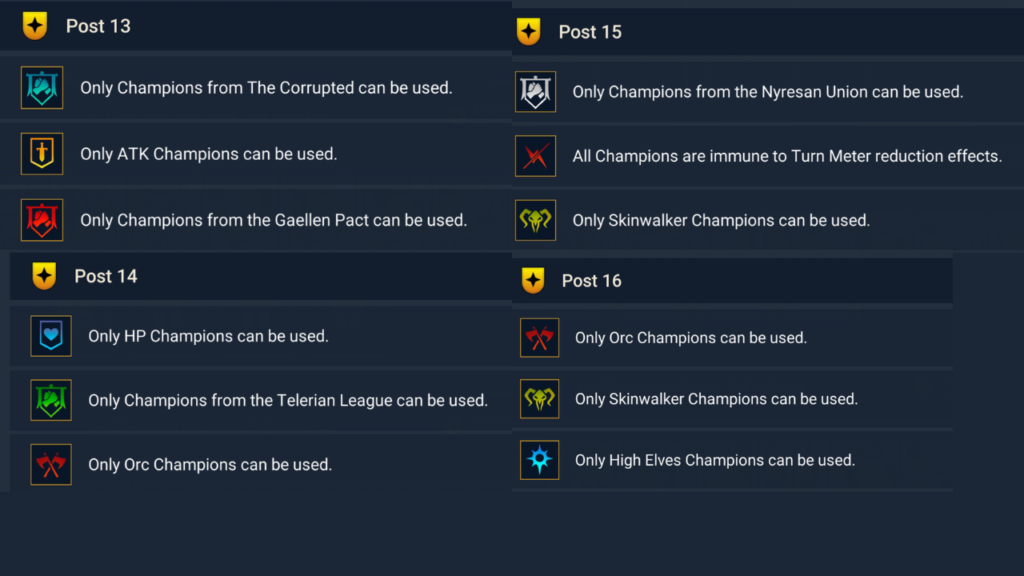This screenshot has width=1024, height=576.
Task: Click the Skinwalker icon under Post 15
Action: [535, 220]
